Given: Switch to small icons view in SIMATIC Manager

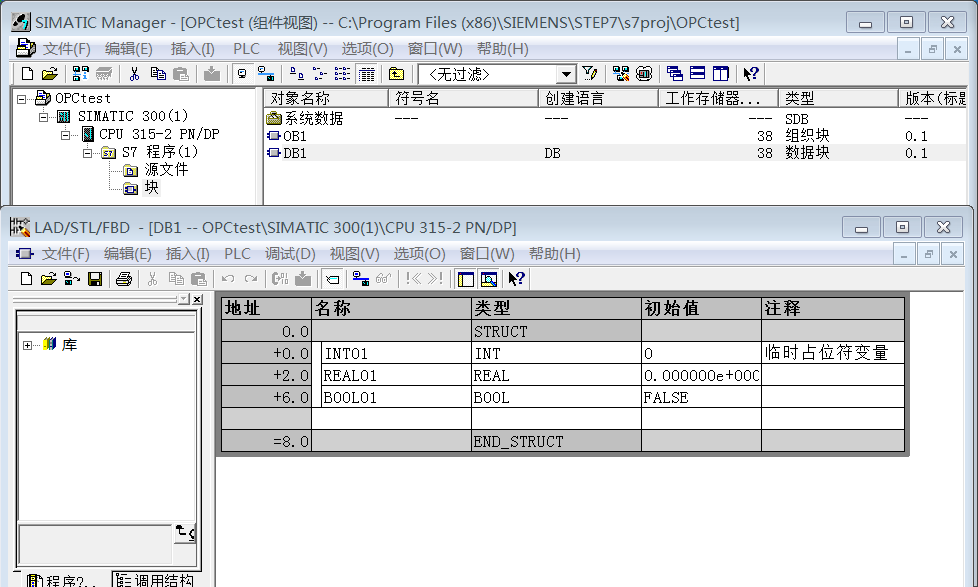Looking at the screenshot, I should pyautogui.click(x=319, y=74).
